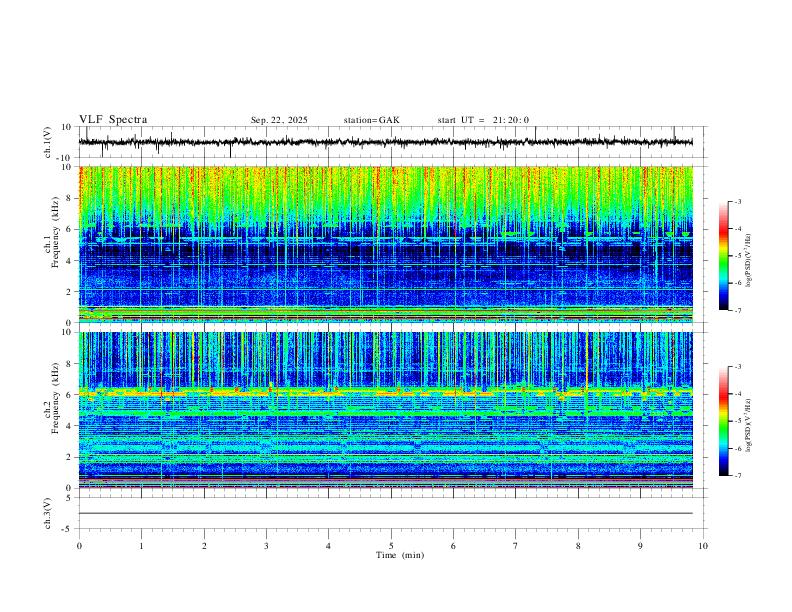The height and width of the screenshot is (612, 792).
Task: Click time-axis tick label '3'
Action: (266, 546)
